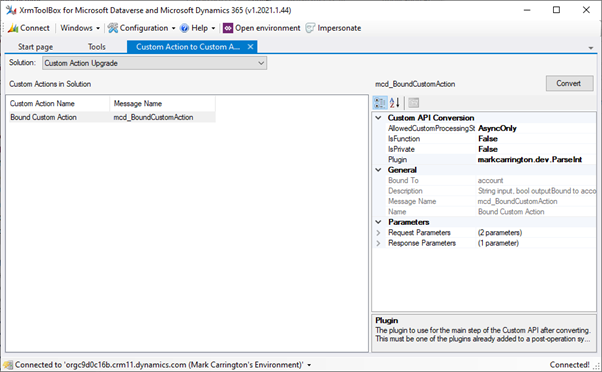The image size is (602, 372).
Task: Click Open environment button
Action: pyautogui.click(x=262, y=28)
